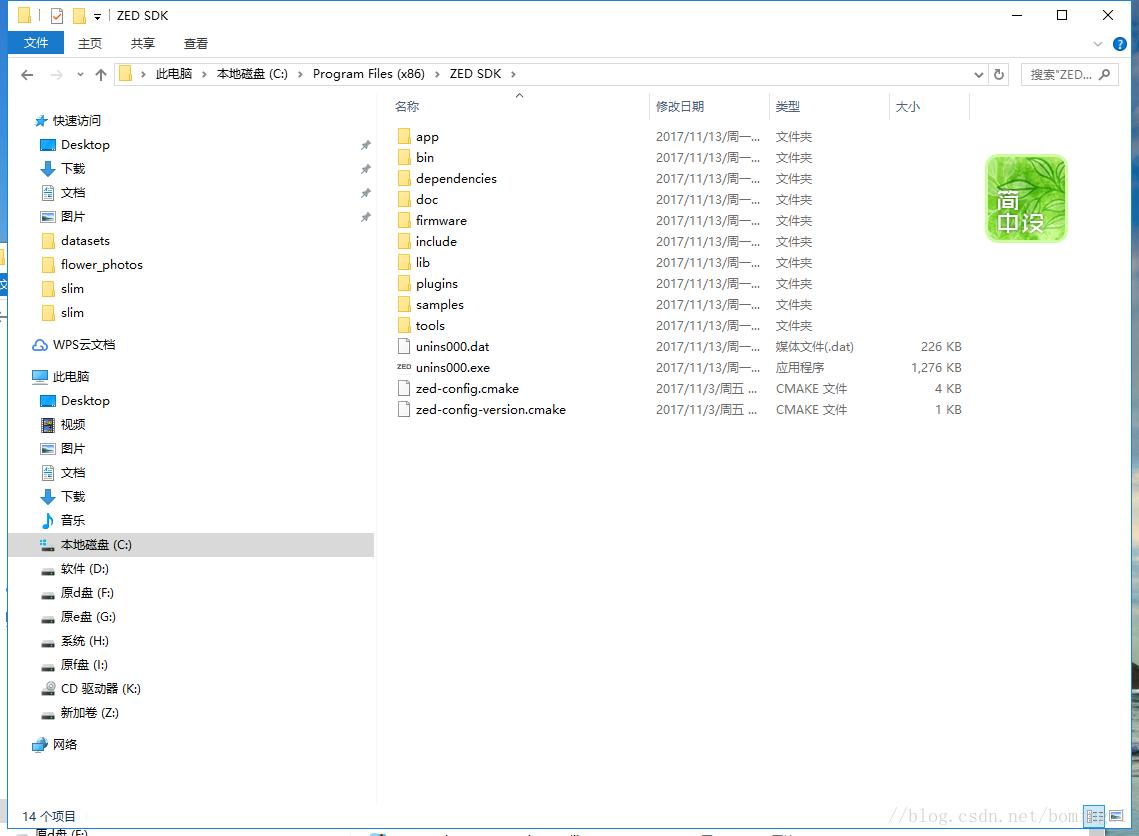This screenshot has height=836, width=1139.
Task: Click the Properties checkmark icon in title bar
Action: tap(57, 15)
